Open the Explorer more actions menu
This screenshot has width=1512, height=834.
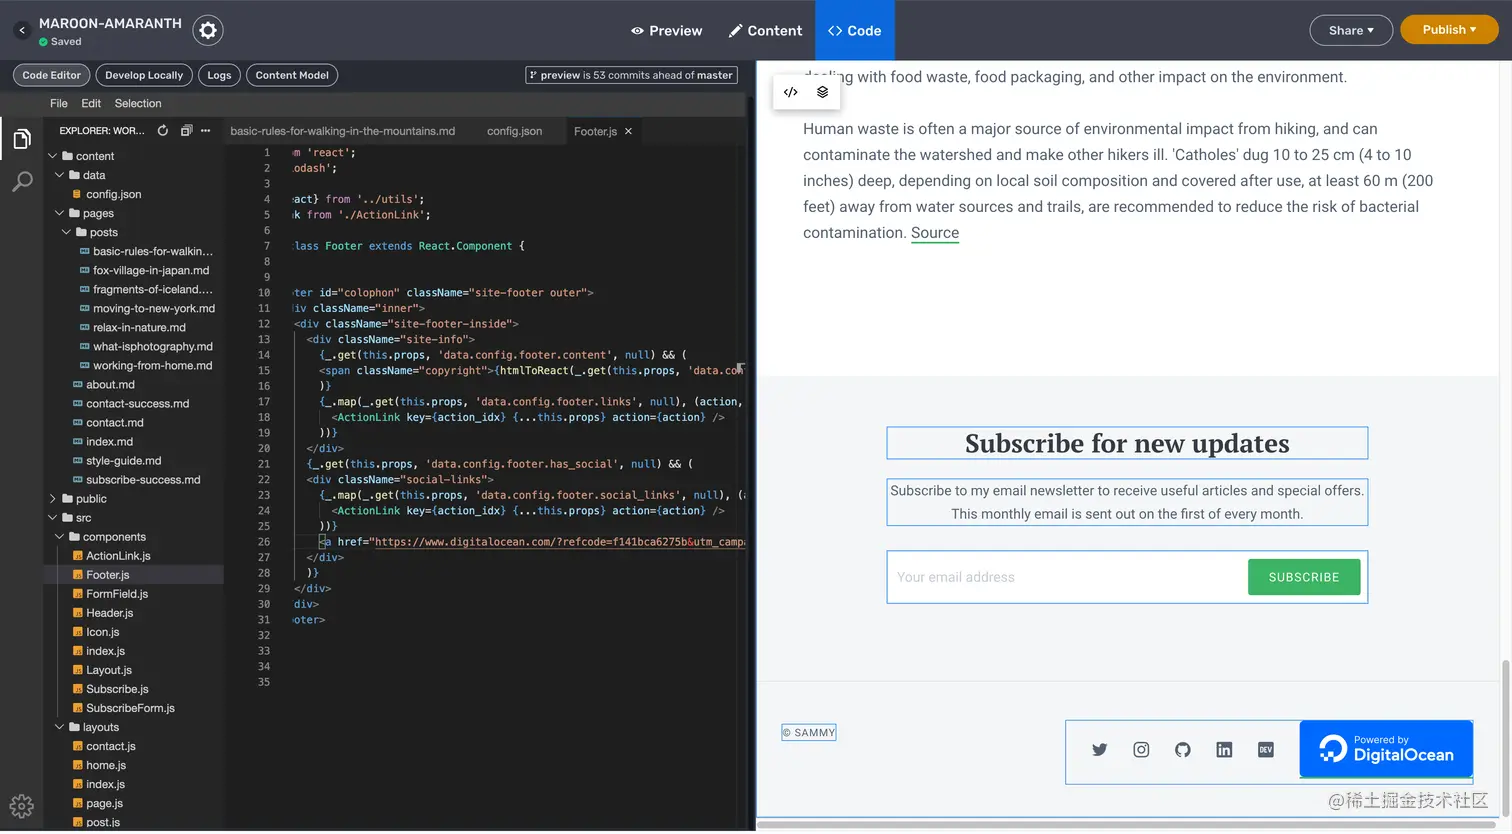tap(207, 130)
